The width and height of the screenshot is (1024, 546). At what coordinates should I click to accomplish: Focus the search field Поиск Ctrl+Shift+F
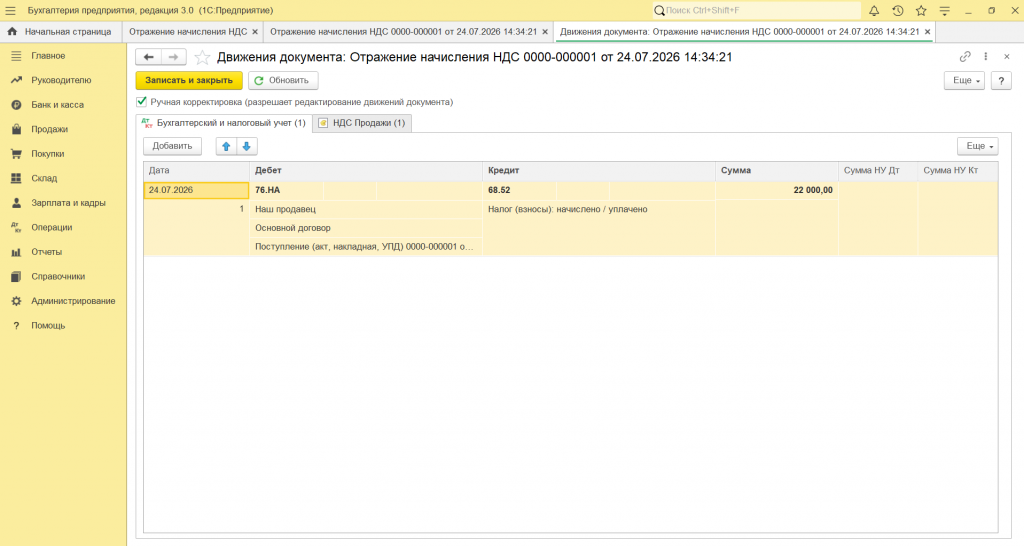(x=758, y=10)
